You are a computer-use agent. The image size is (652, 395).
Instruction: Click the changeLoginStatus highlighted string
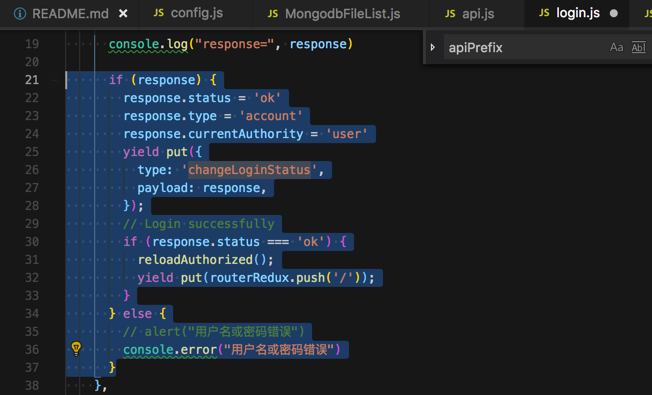(x=249, y=170)
